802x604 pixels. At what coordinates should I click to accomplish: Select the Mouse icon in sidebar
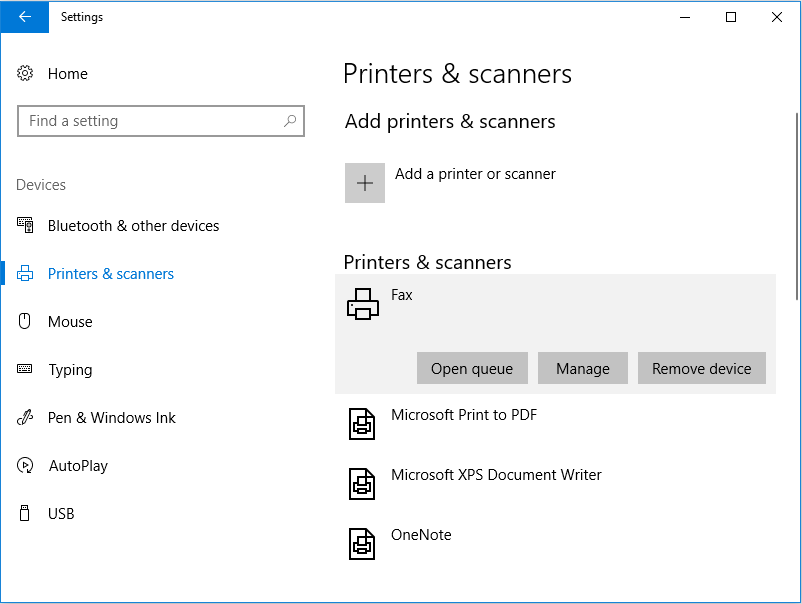pyautogui.click(x=24, y=321)
